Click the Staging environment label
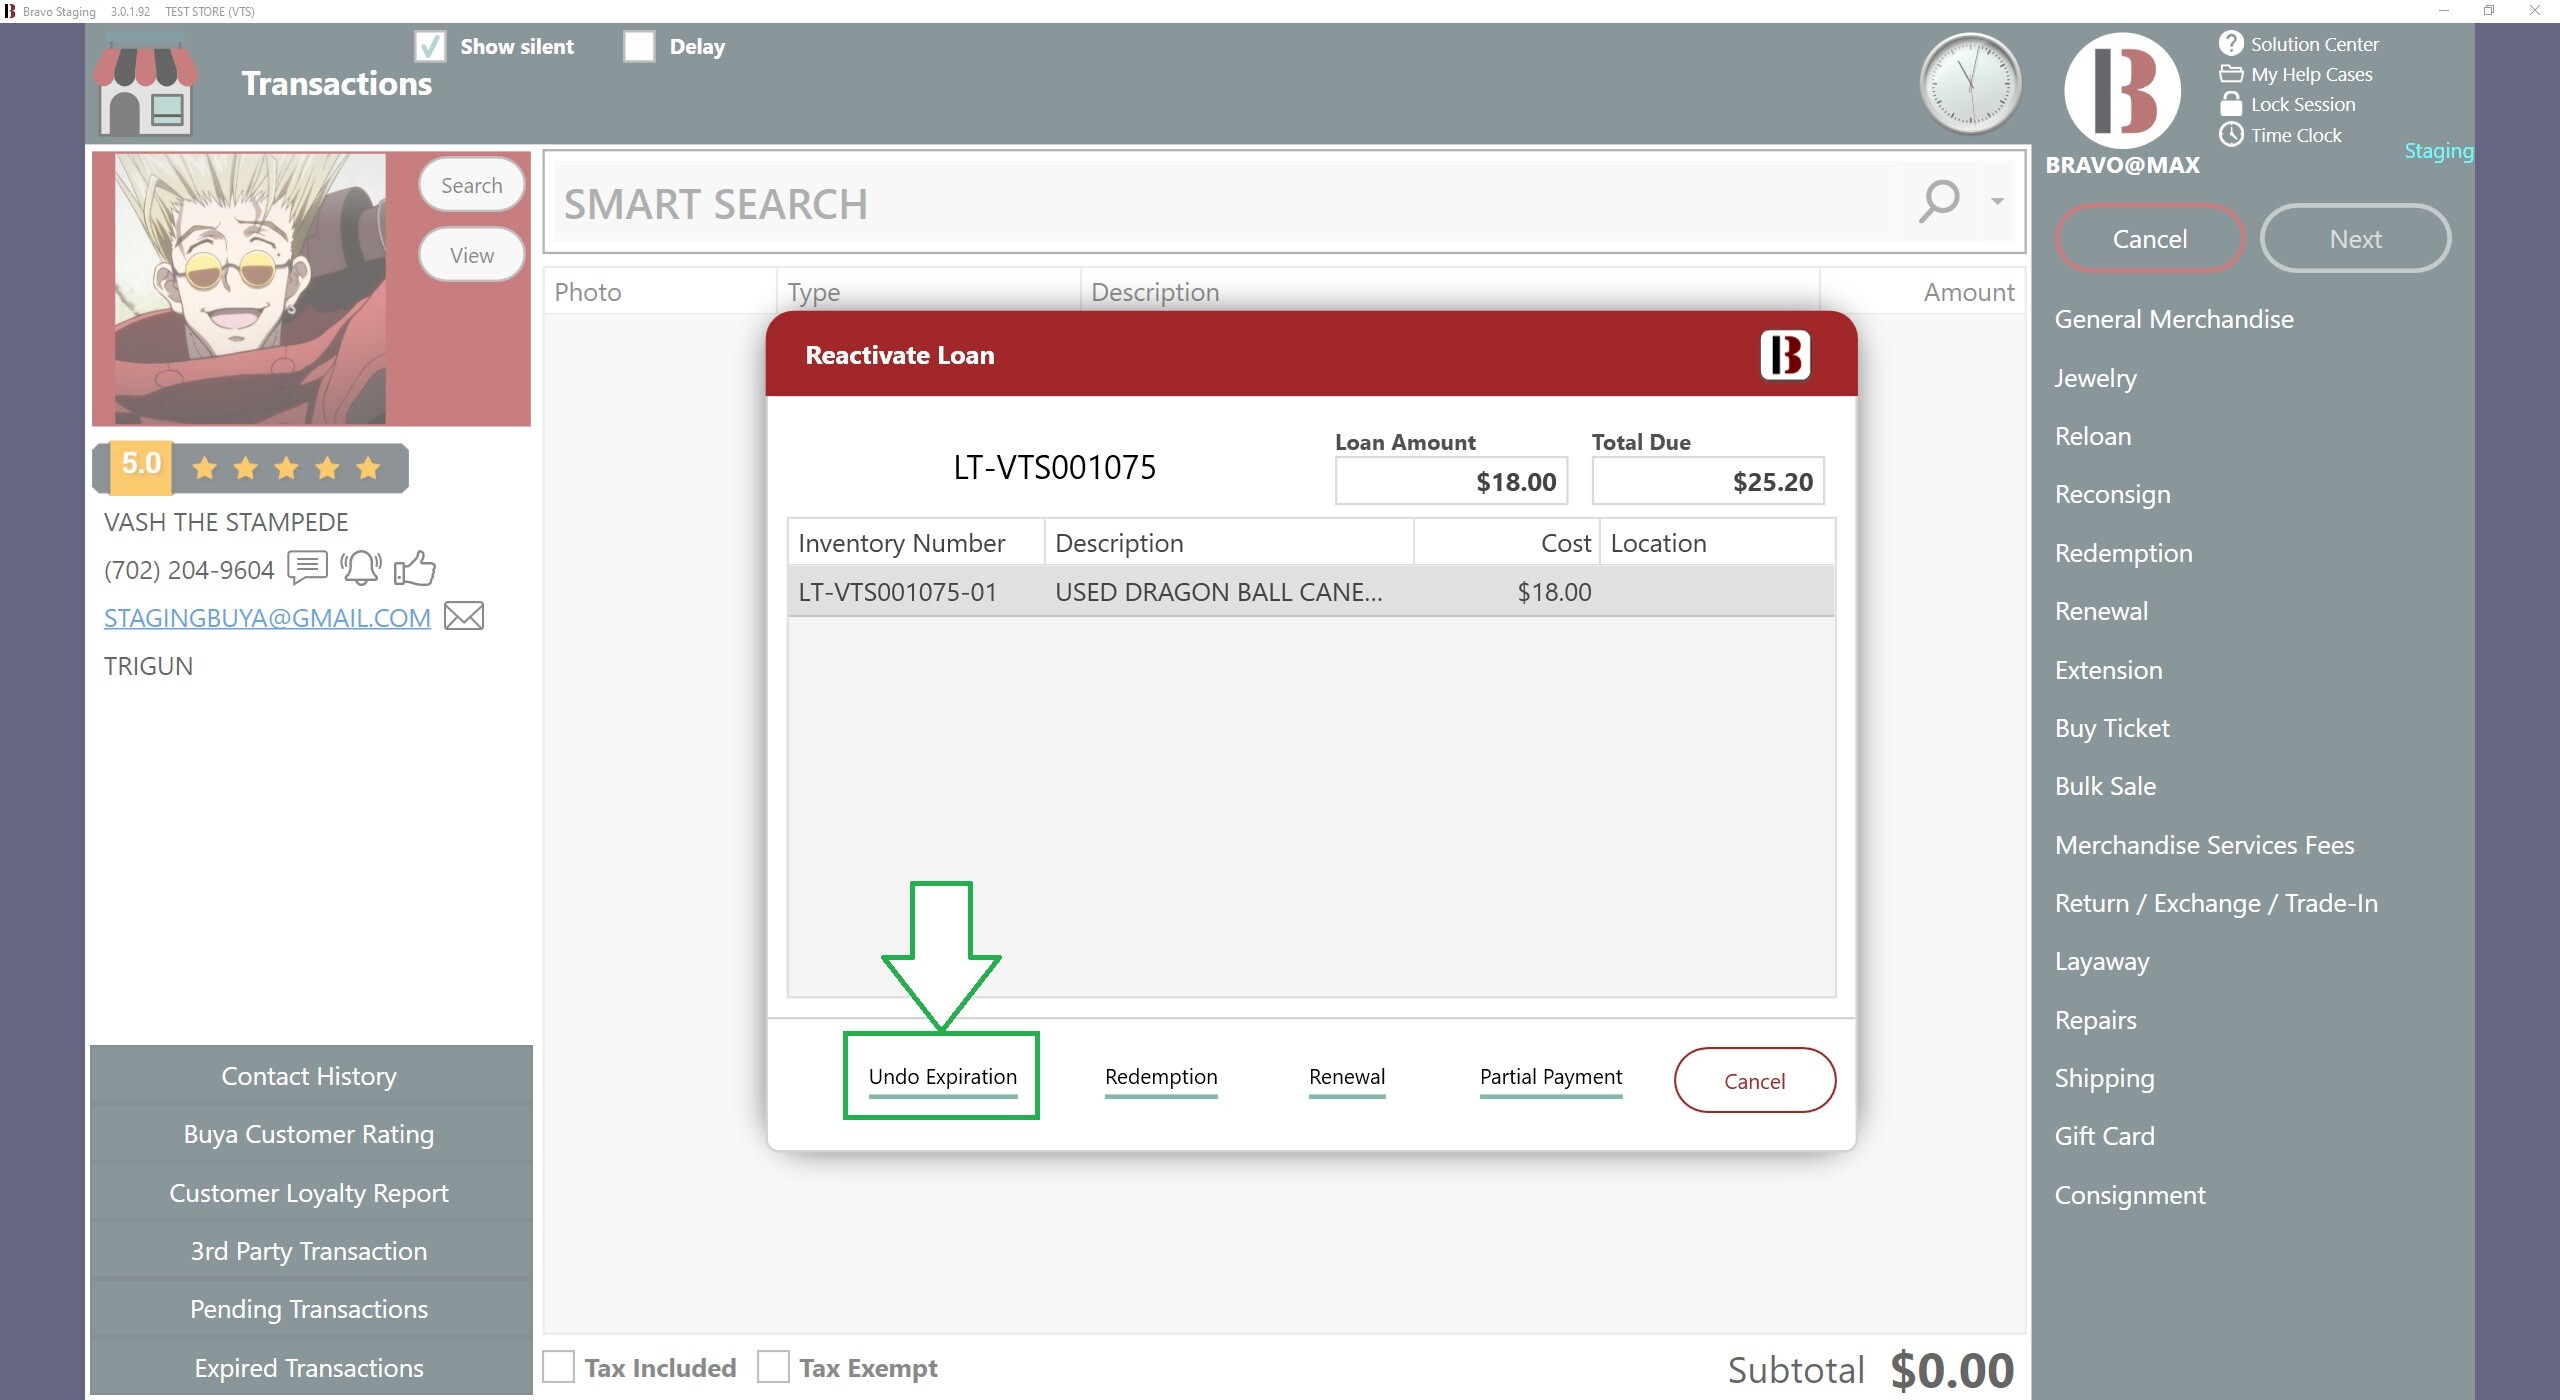 (2438, 151)
